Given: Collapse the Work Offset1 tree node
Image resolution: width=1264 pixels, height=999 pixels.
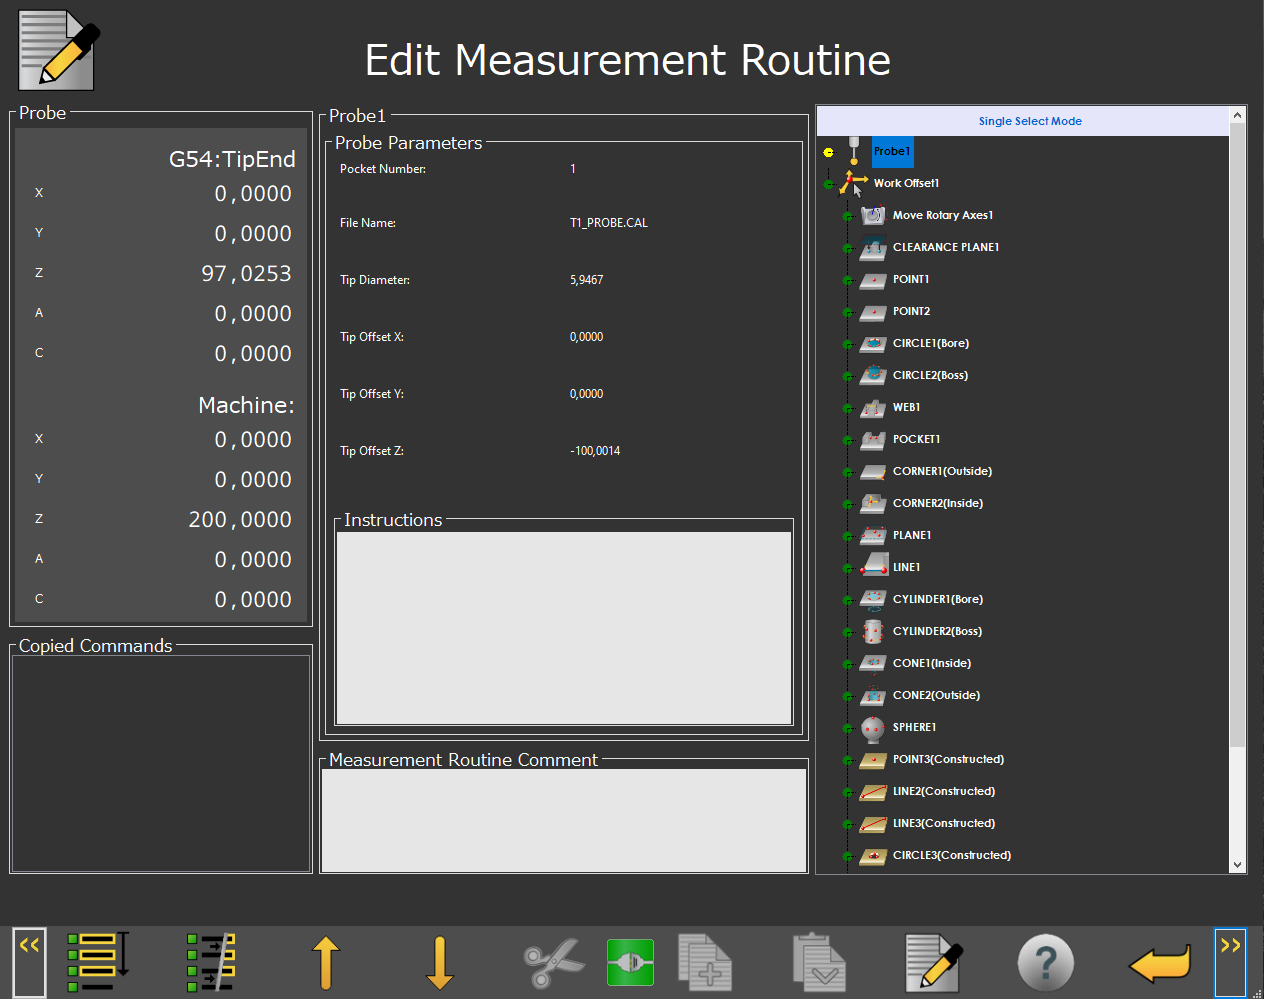Looking at the screenshot, I should click(829, 184).
